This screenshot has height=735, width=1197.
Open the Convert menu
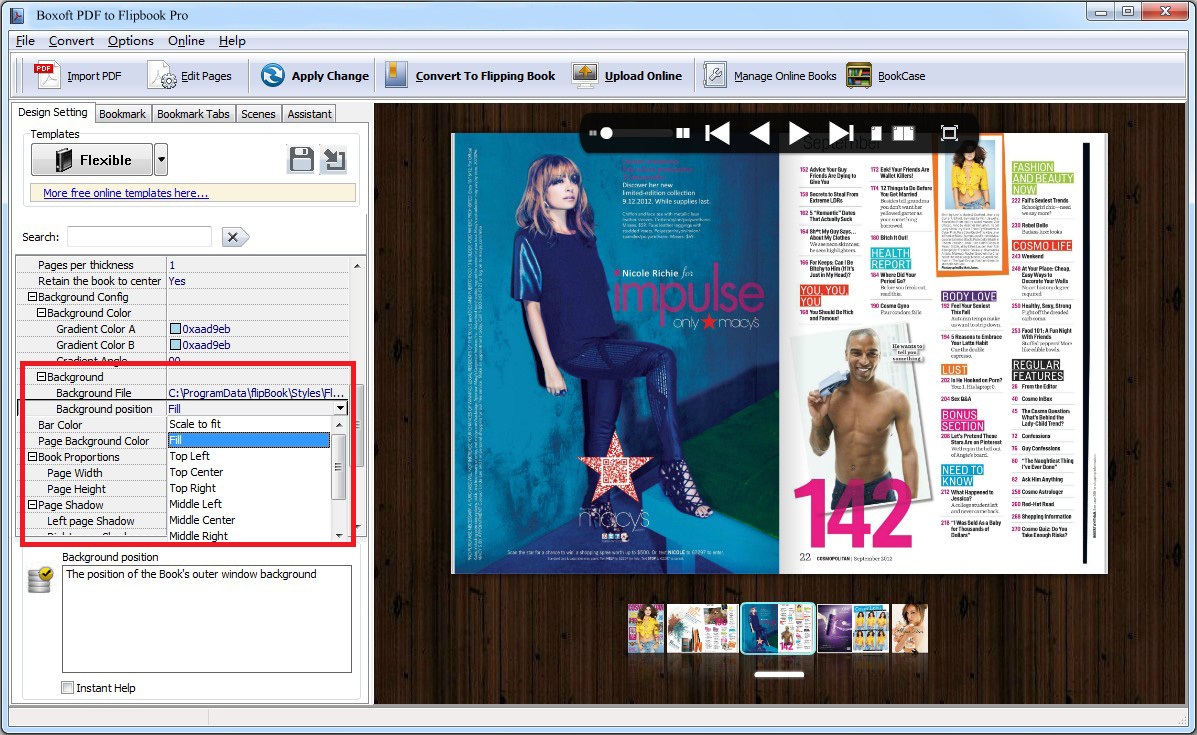(x=72, y=41)
